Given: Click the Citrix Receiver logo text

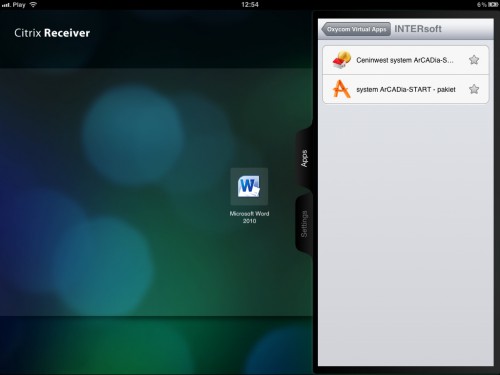Looking at the screenshot, I should point(52,33).
